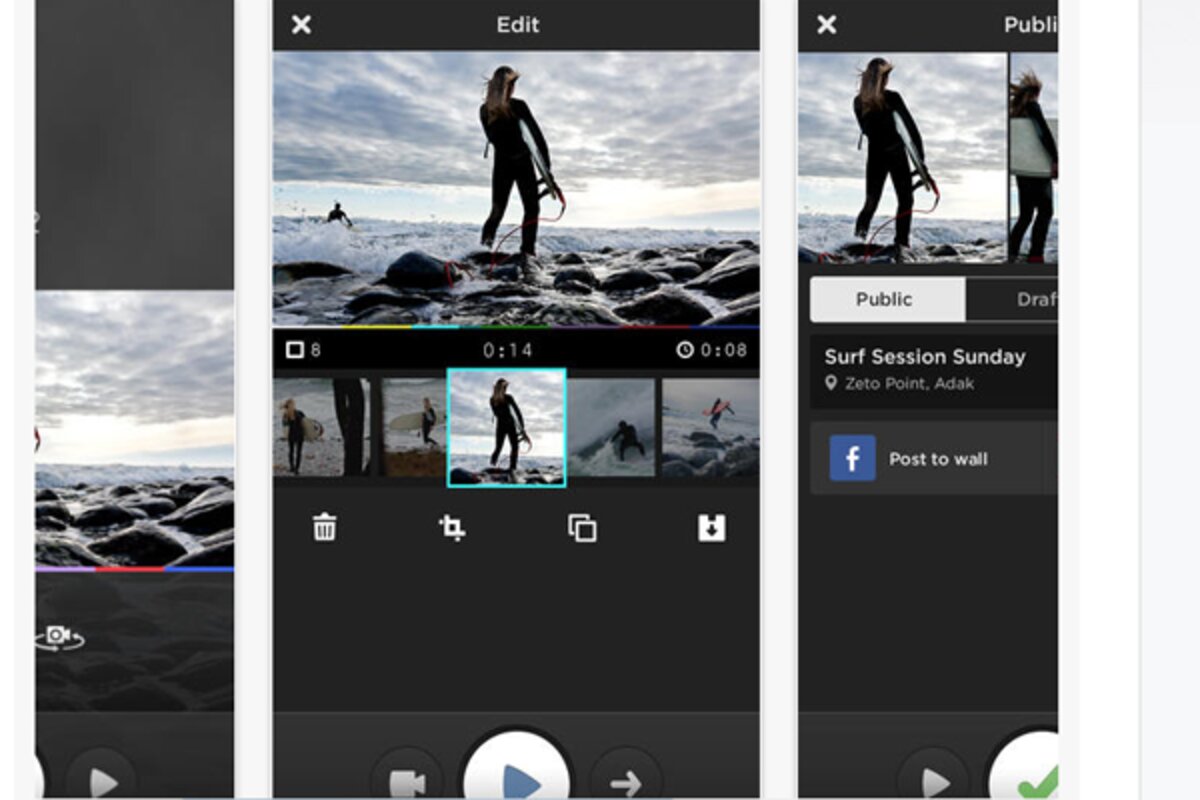
Task: Delete the selected clip with the trash icon
Action: pyautogui.click(x=324, y=527)
